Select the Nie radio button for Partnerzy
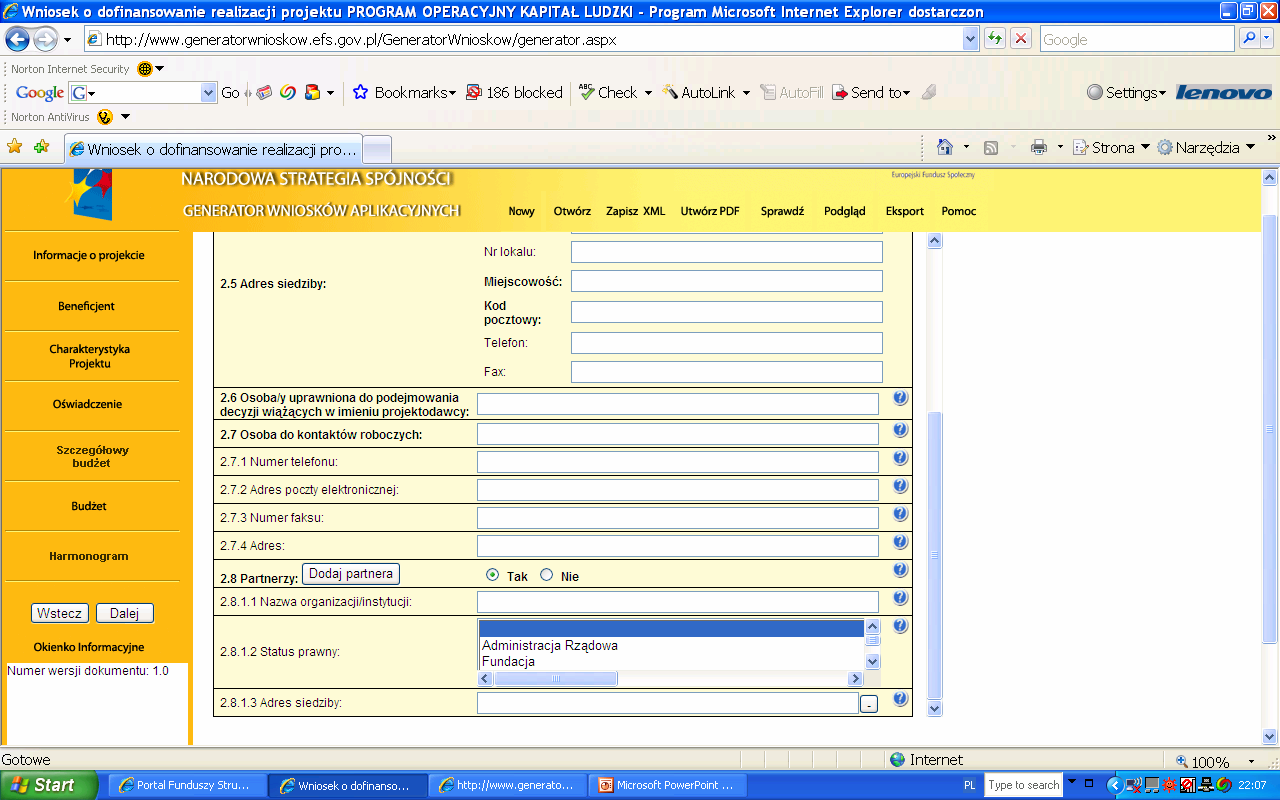 click(x=546, y=575)
